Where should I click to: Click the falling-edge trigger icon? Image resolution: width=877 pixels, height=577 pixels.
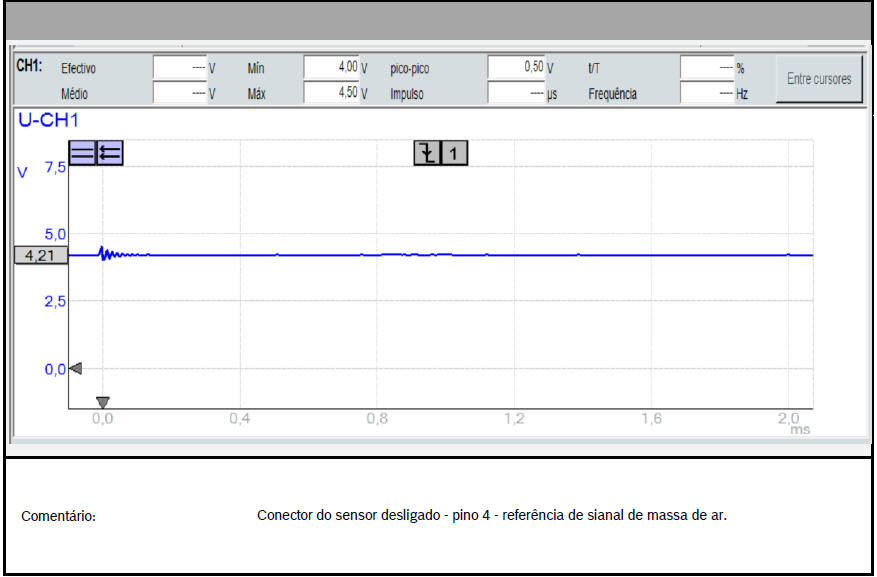pos(427,153)
